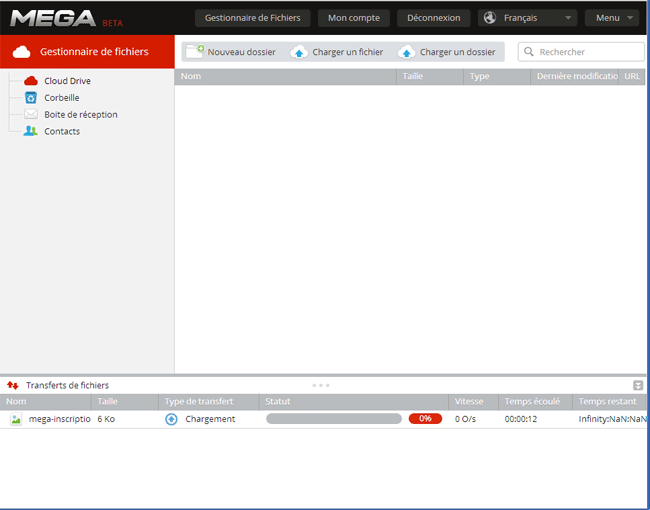Click the three-dot panel resize handle
This screenshot has width=650, height=510.
[x=321, y=385]
